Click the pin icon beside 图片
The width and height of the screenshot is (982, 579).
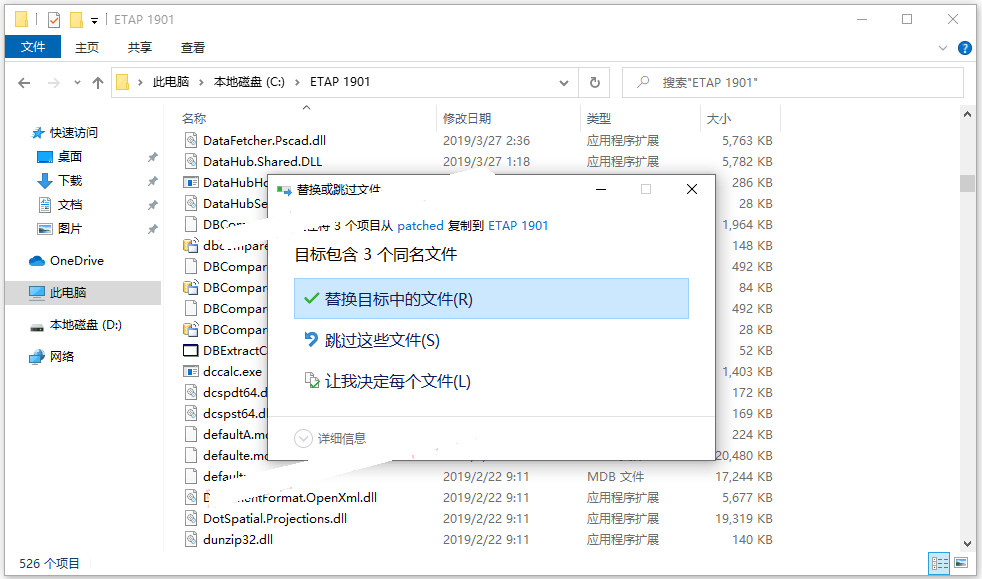(152, 229)
